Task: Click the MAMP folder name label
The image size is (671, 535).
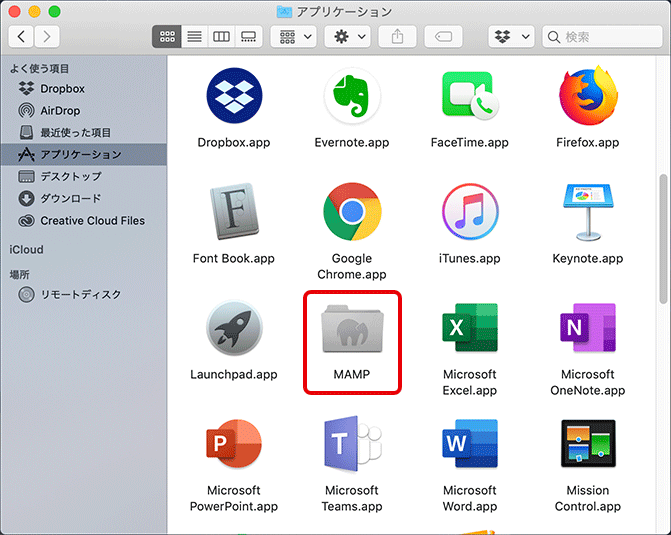Action: [352, 374]
